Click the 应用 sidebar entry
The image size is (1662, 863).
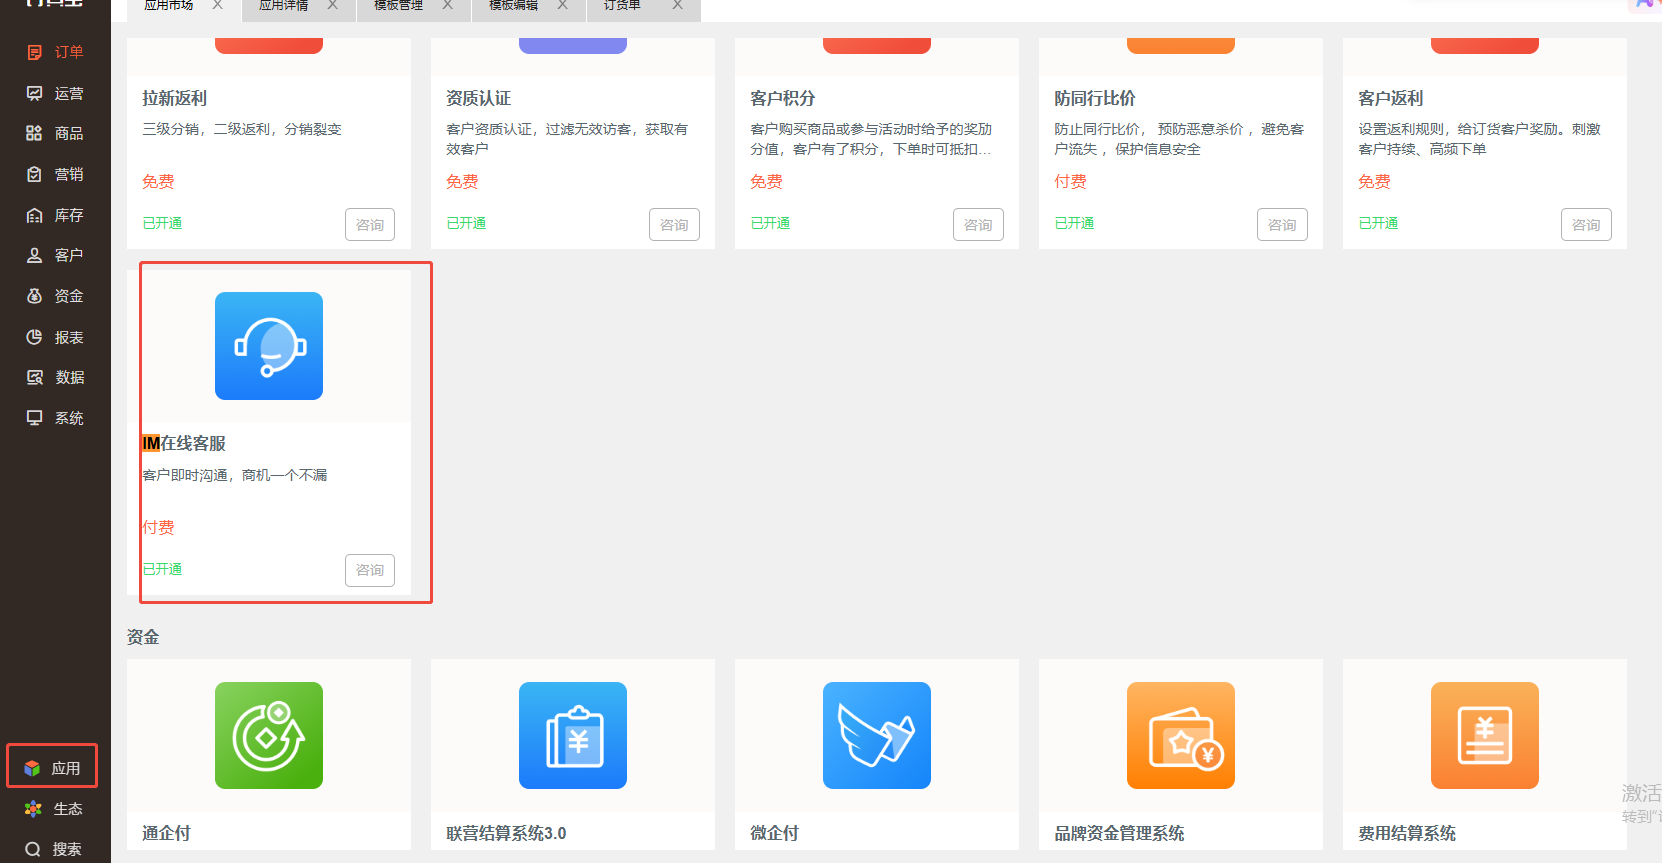[x=53, y=768]
